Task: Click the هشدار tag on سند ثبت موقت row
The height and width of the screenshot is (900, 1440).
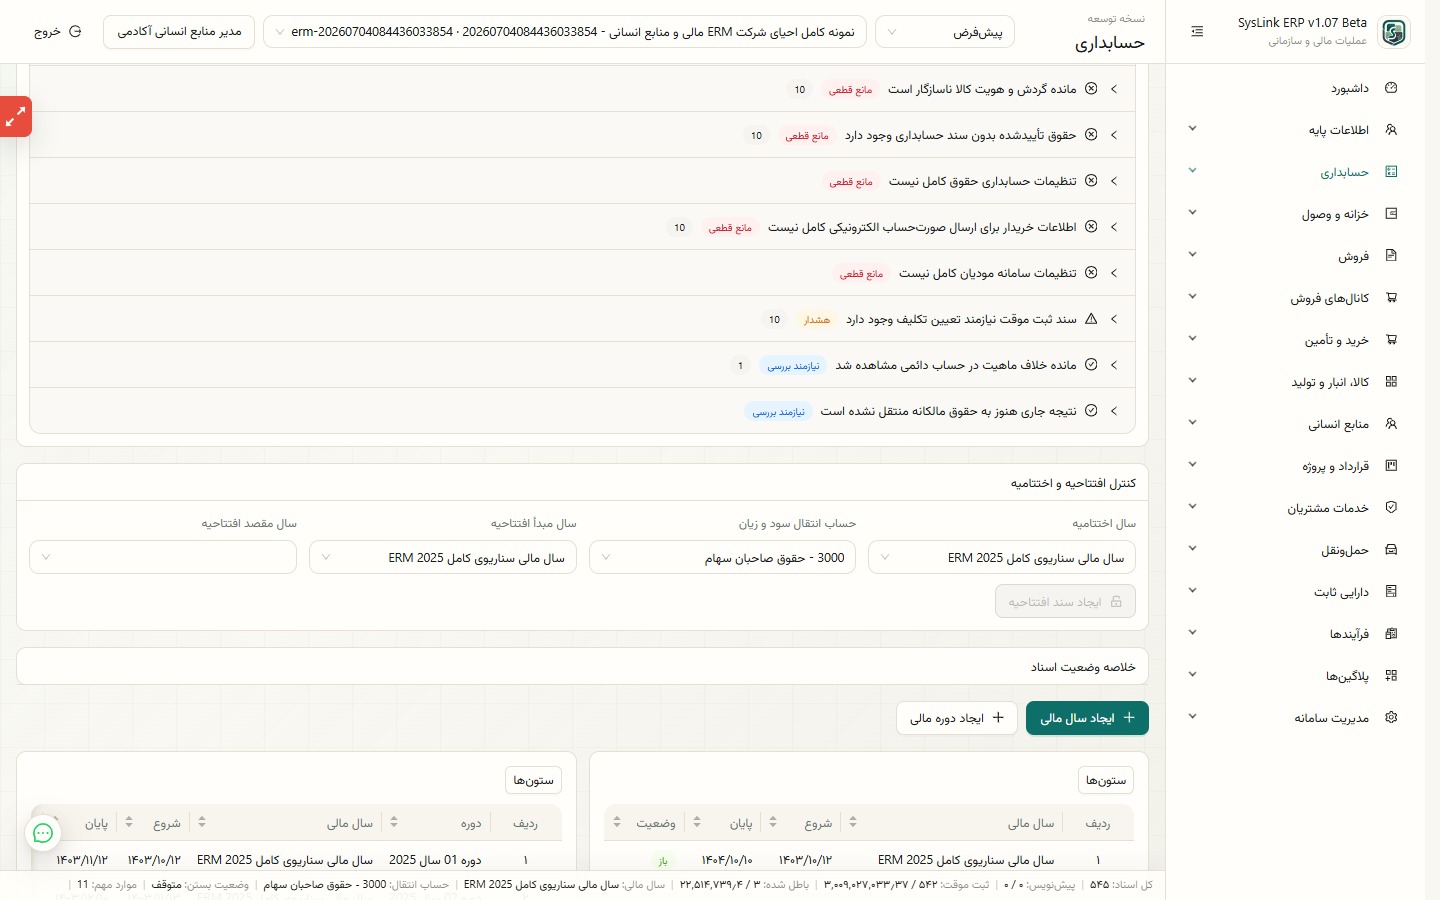Action: (x=817, y=320)
